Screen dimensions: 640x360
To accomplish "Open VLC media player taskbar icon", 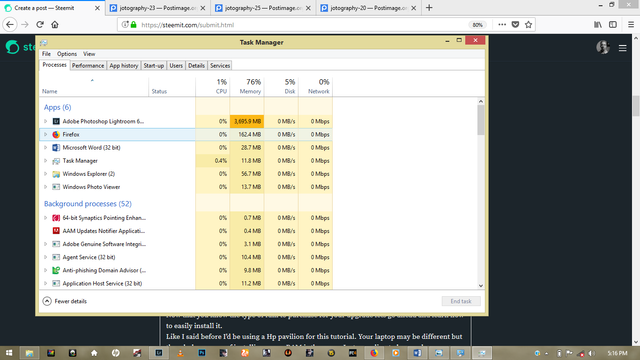I will pyautogui.click(x=180, y=353).
